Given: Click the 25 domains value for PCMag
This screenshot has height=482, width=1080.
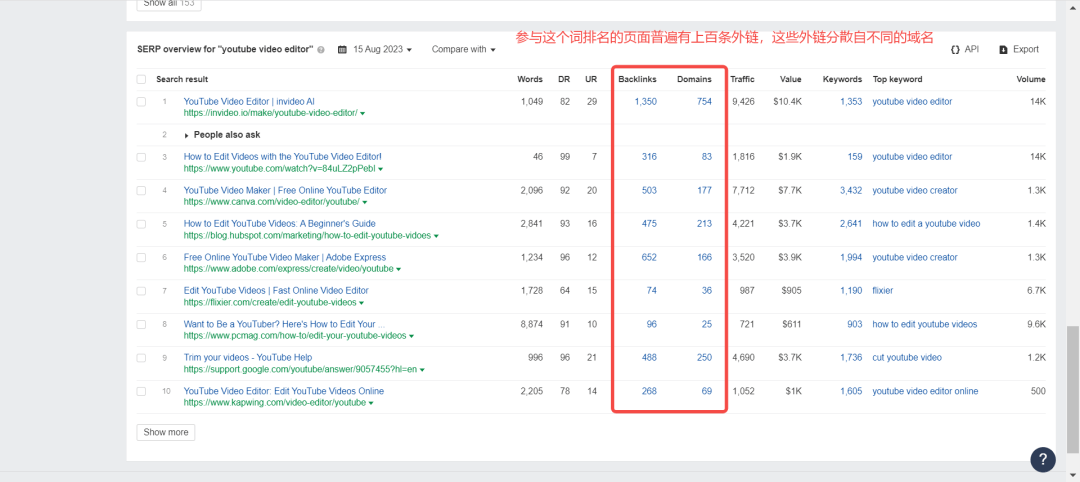Looking at the screenshot, I should coord(707,324).
